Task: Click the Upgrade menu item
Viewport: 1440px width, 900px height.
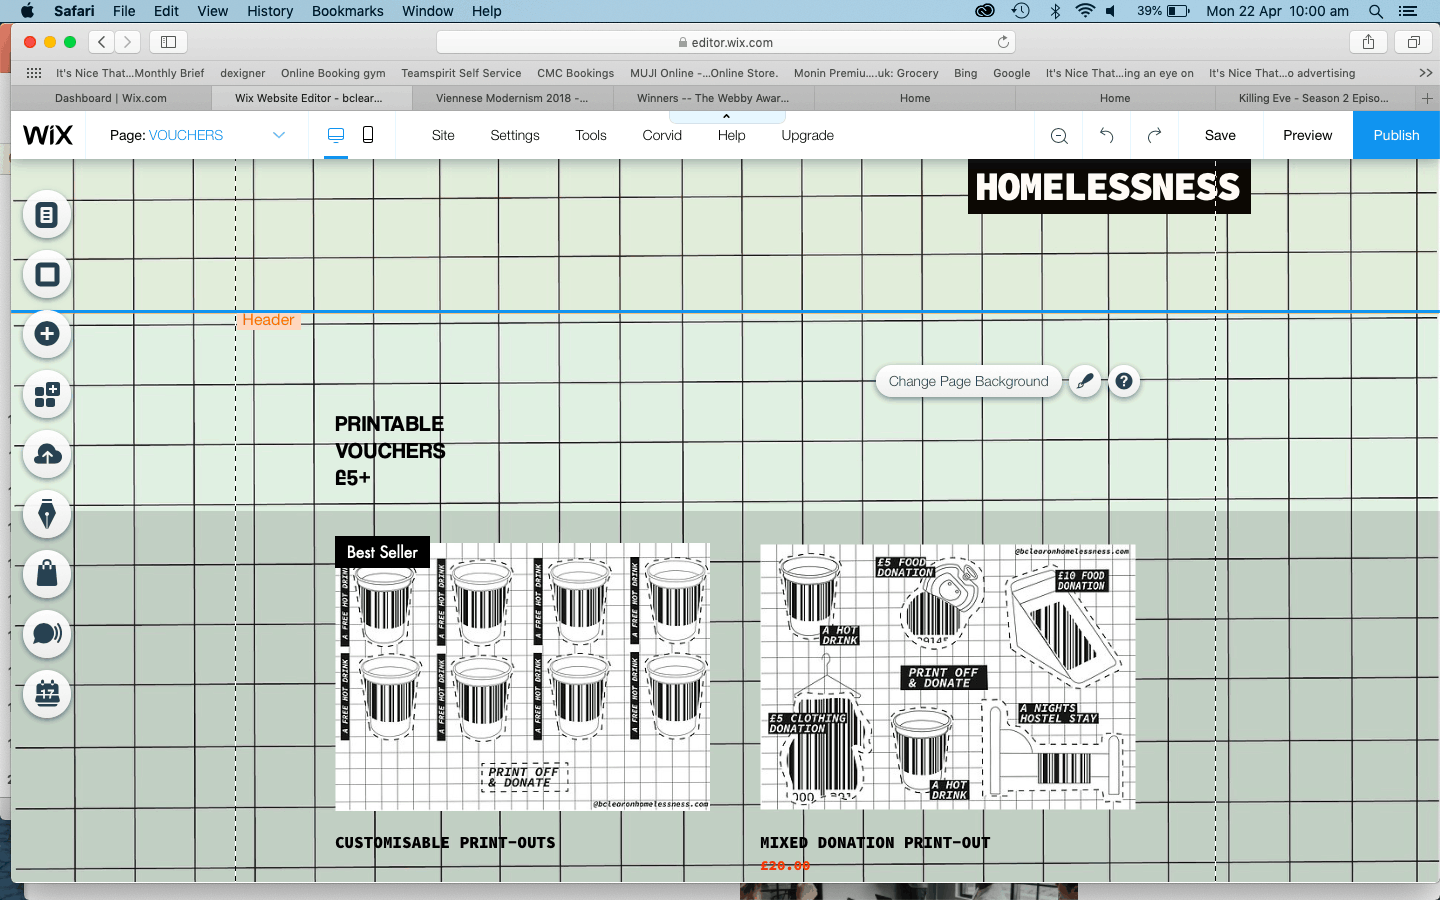Action: 807,135
